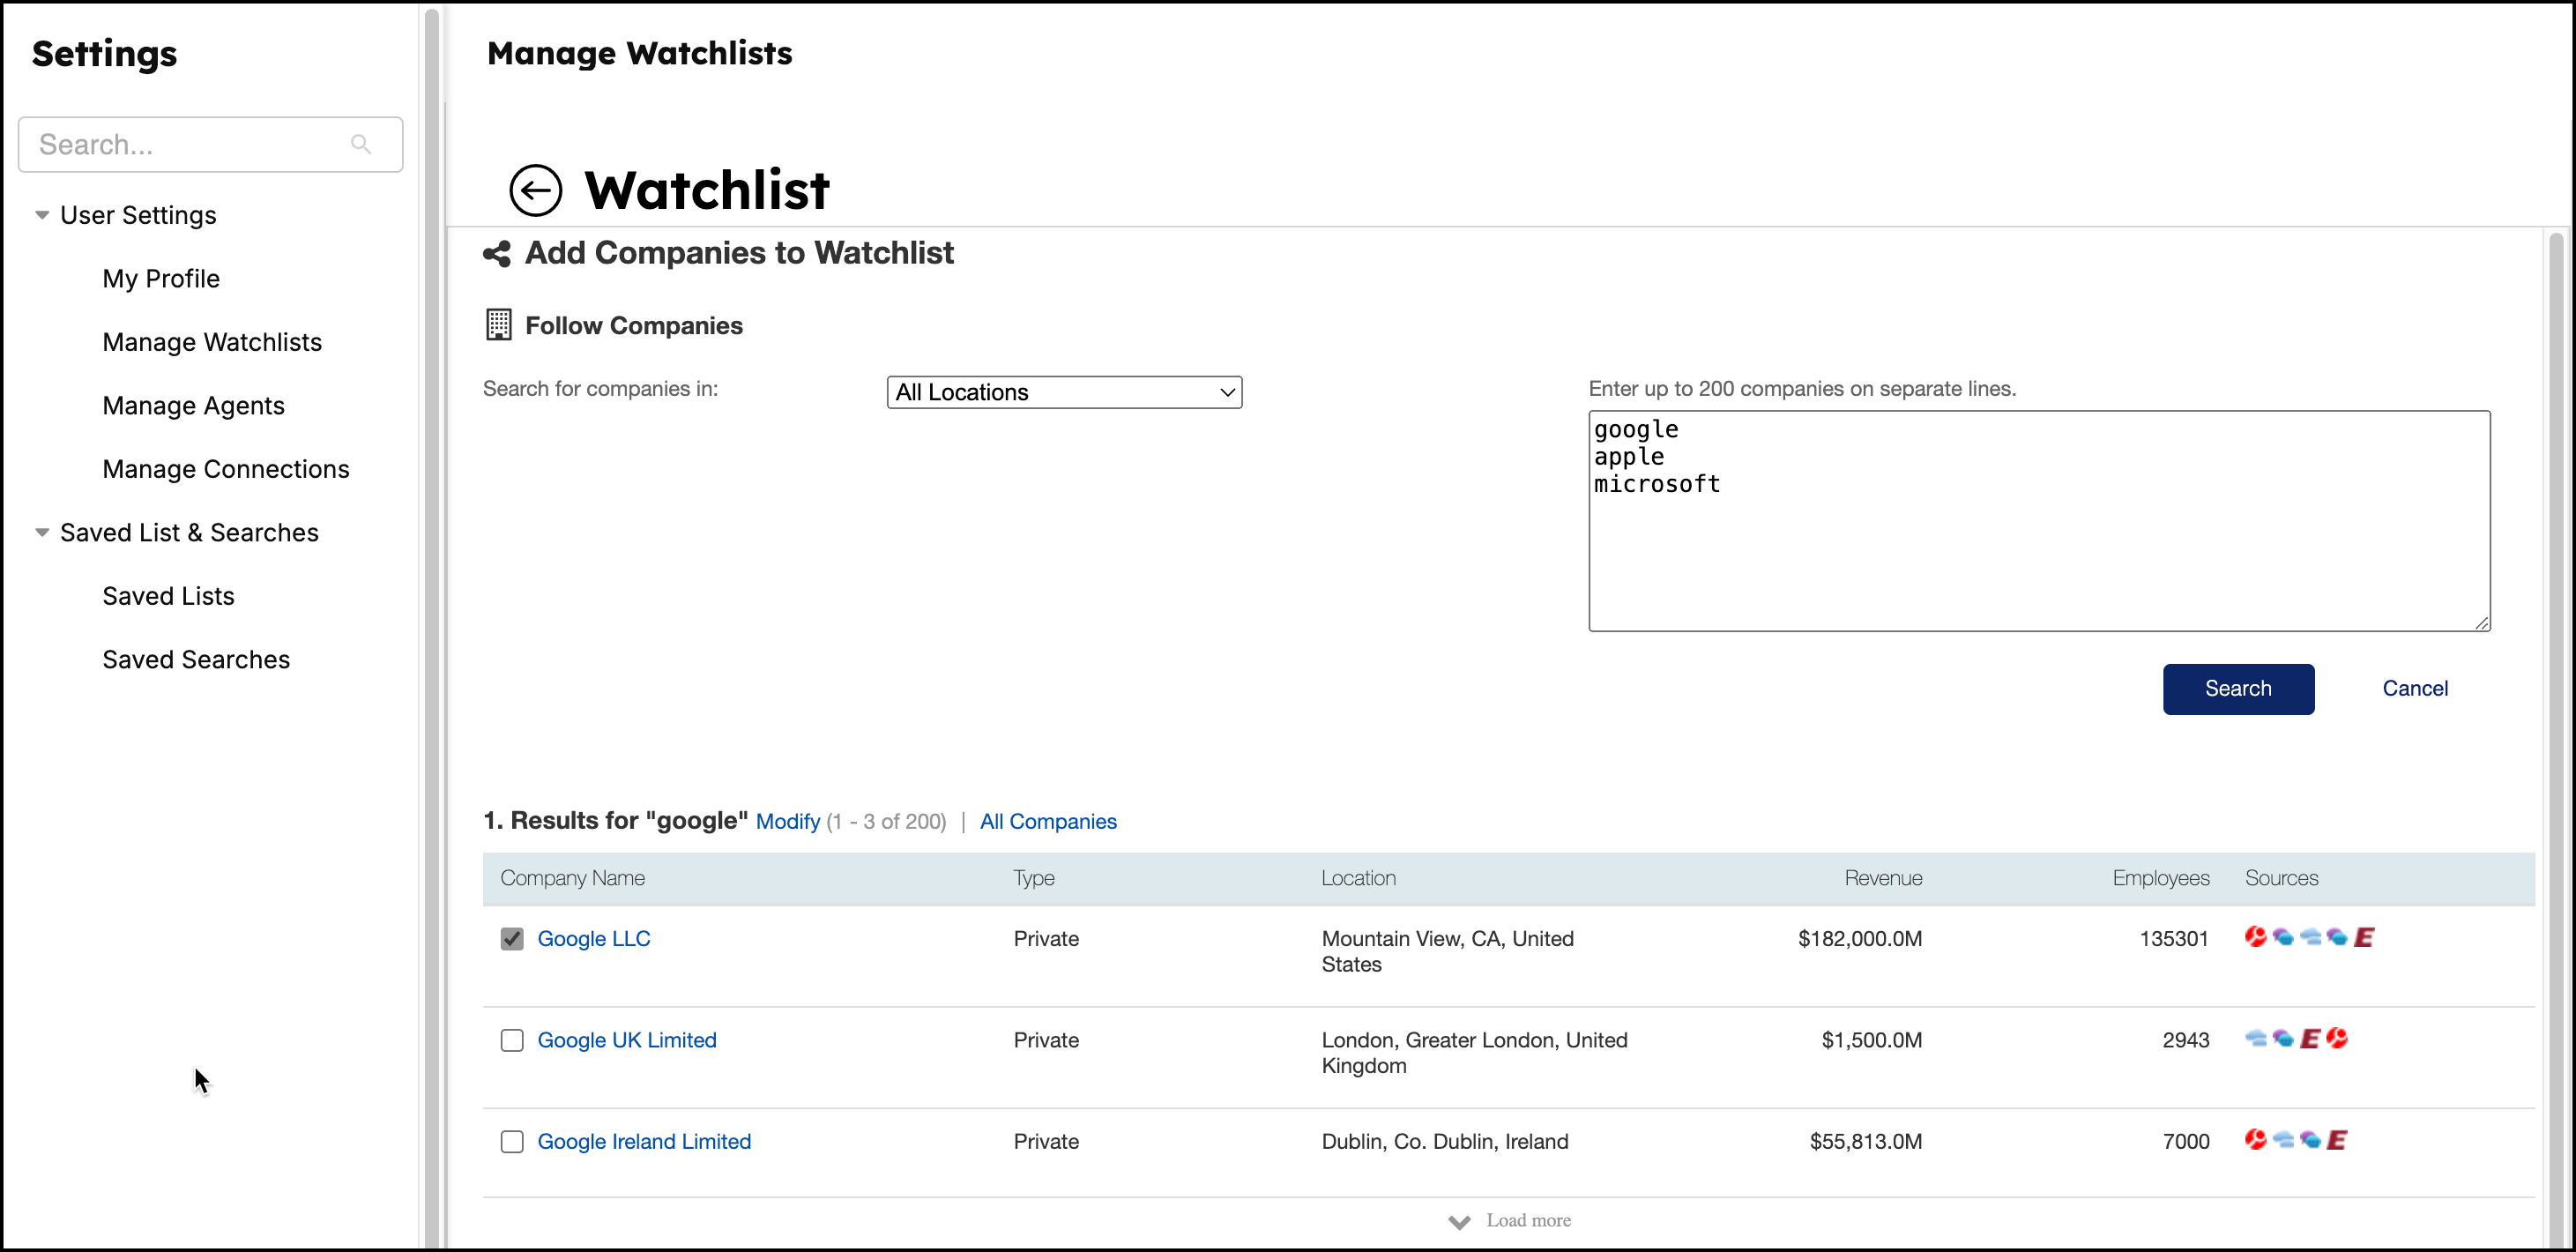The width and height of the screenshot is (2576, 1252).
Task: Open the All Locations dropdown
Action: click(x=1064, y=391)
